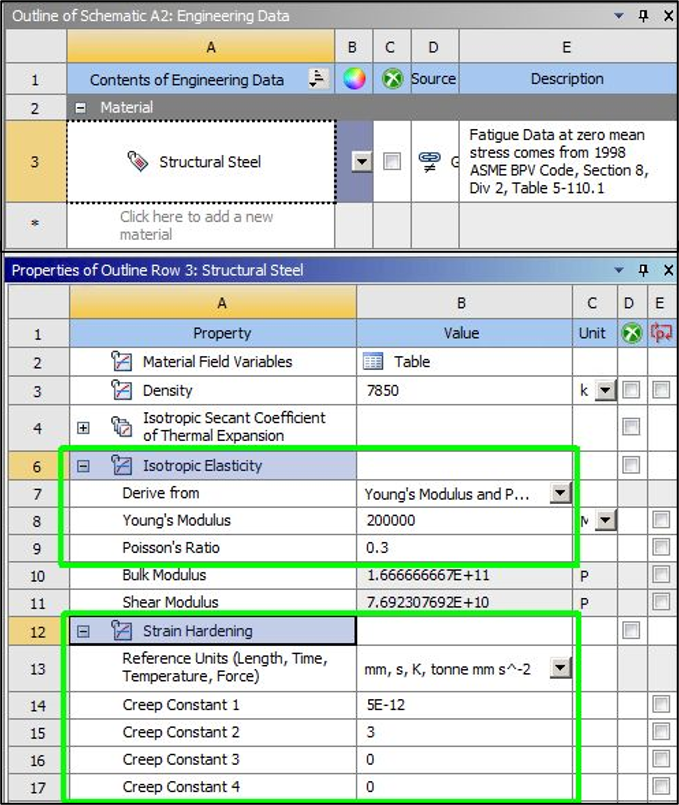The image size is (679, 805).
Task: Click the Fatigue Data description cell
Action: click(x=567, y=161)
